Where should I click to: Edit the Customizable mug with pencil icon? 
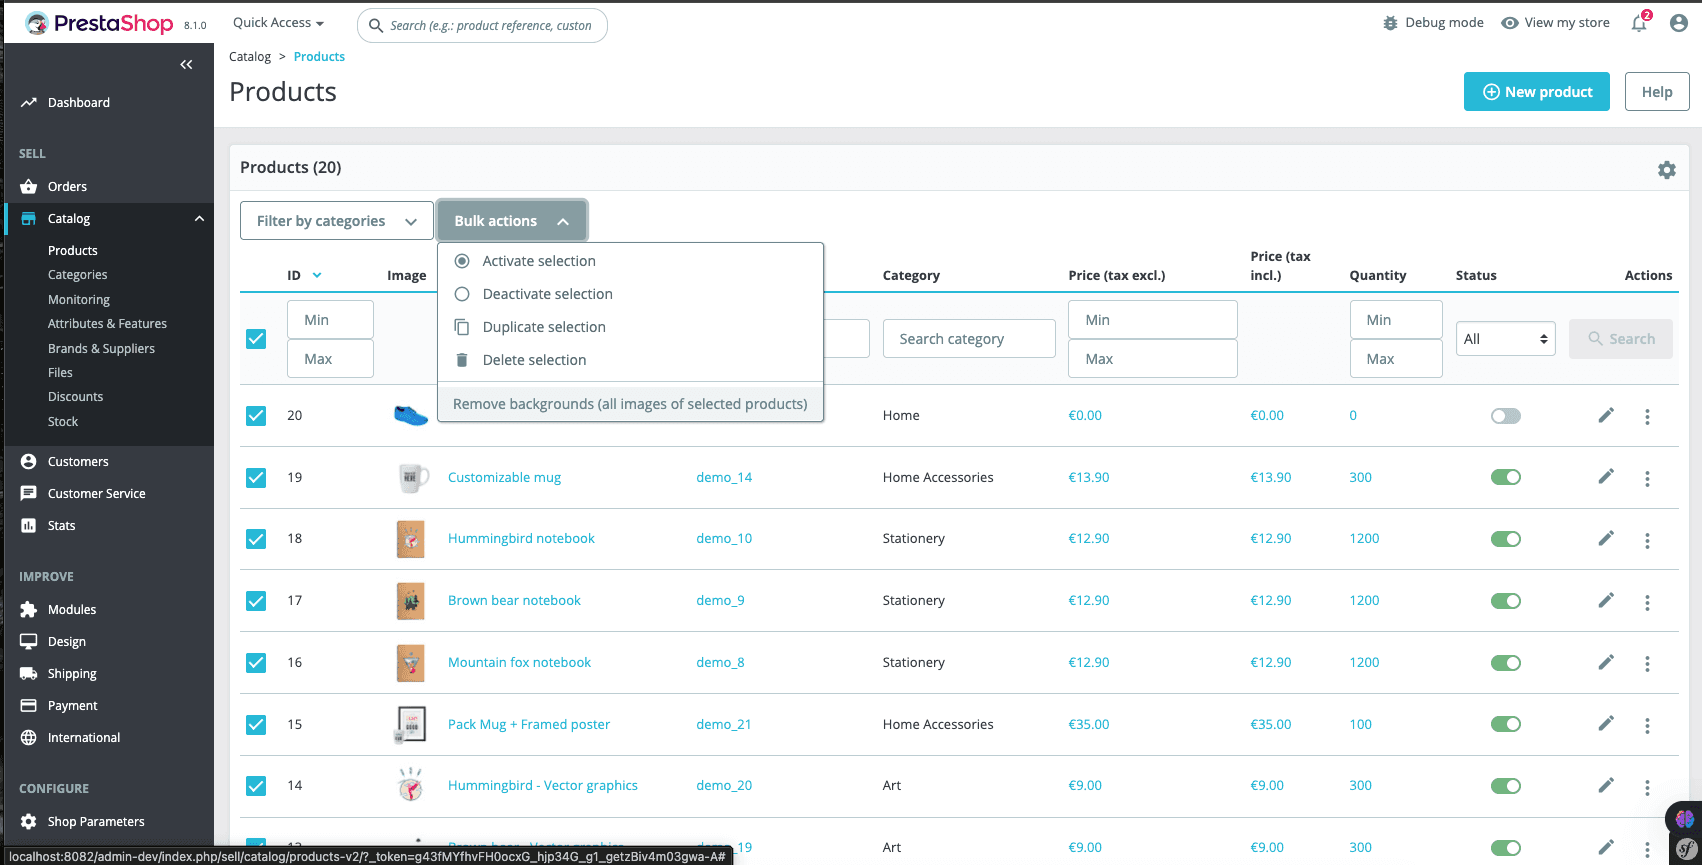[x=1606, y=477]
